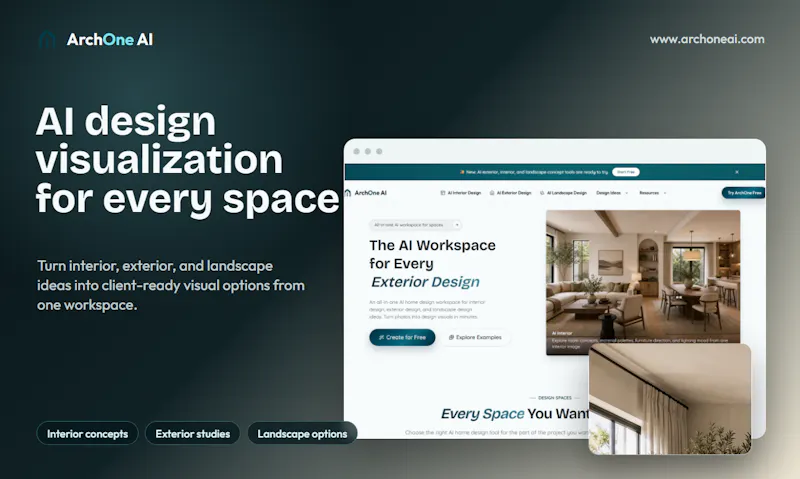Open the www.archoneai.com link
Screen dimensions: 800x479
coord(707,39)
